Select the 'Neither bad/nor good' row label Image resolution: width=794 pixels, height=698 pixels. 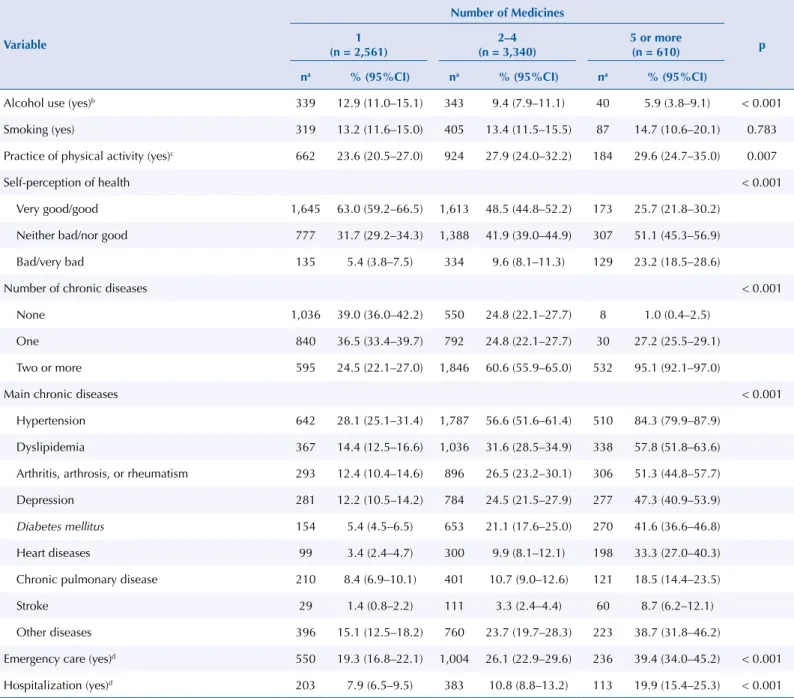(72, 236)
